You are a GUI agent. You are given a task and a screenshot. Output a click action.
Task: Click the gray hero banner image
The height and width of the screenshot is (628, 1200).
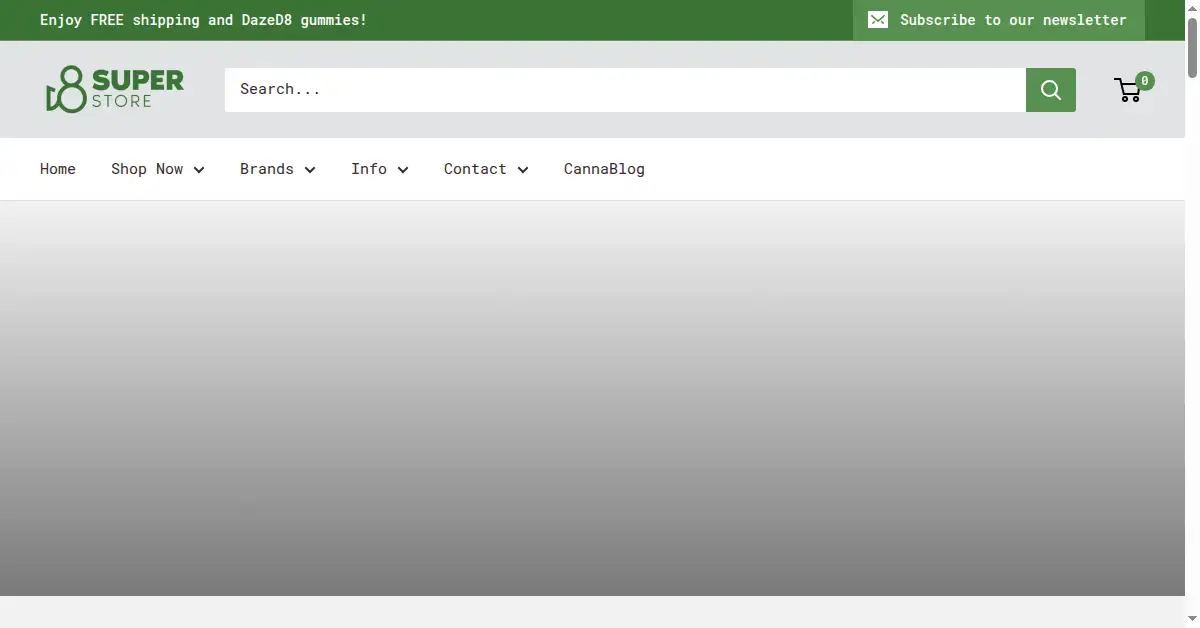pos(592,398)
